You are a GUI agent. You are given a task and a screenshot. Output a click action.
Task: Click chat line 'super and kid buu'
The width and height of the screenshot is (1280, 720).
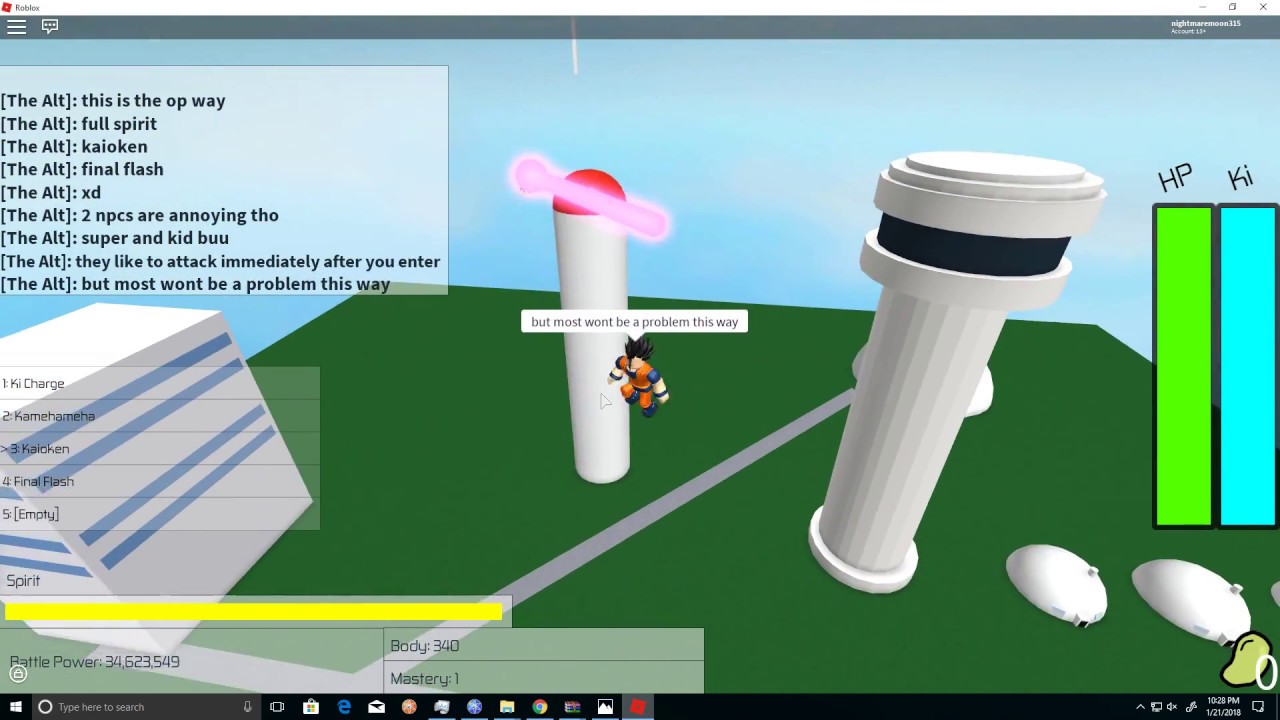pyautogui.click(x=115, y=238)
